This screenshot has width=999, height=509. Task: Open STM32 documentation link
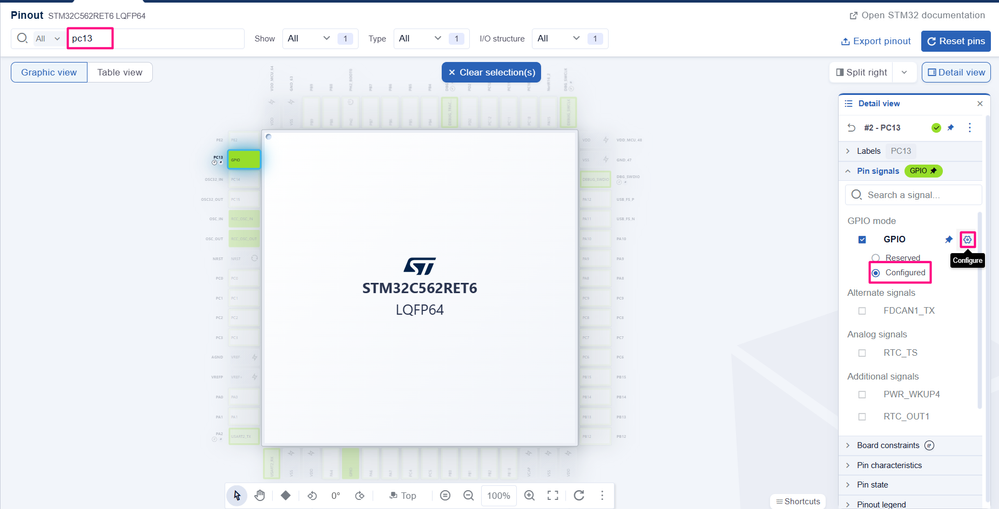[x=917, y=15]
